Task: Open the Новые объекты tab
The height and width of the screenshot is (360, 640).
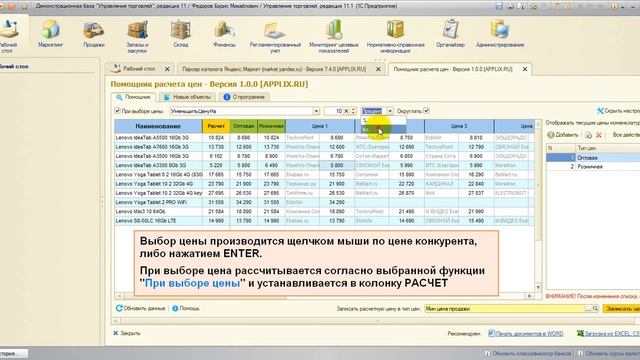Action: (187, 97)
